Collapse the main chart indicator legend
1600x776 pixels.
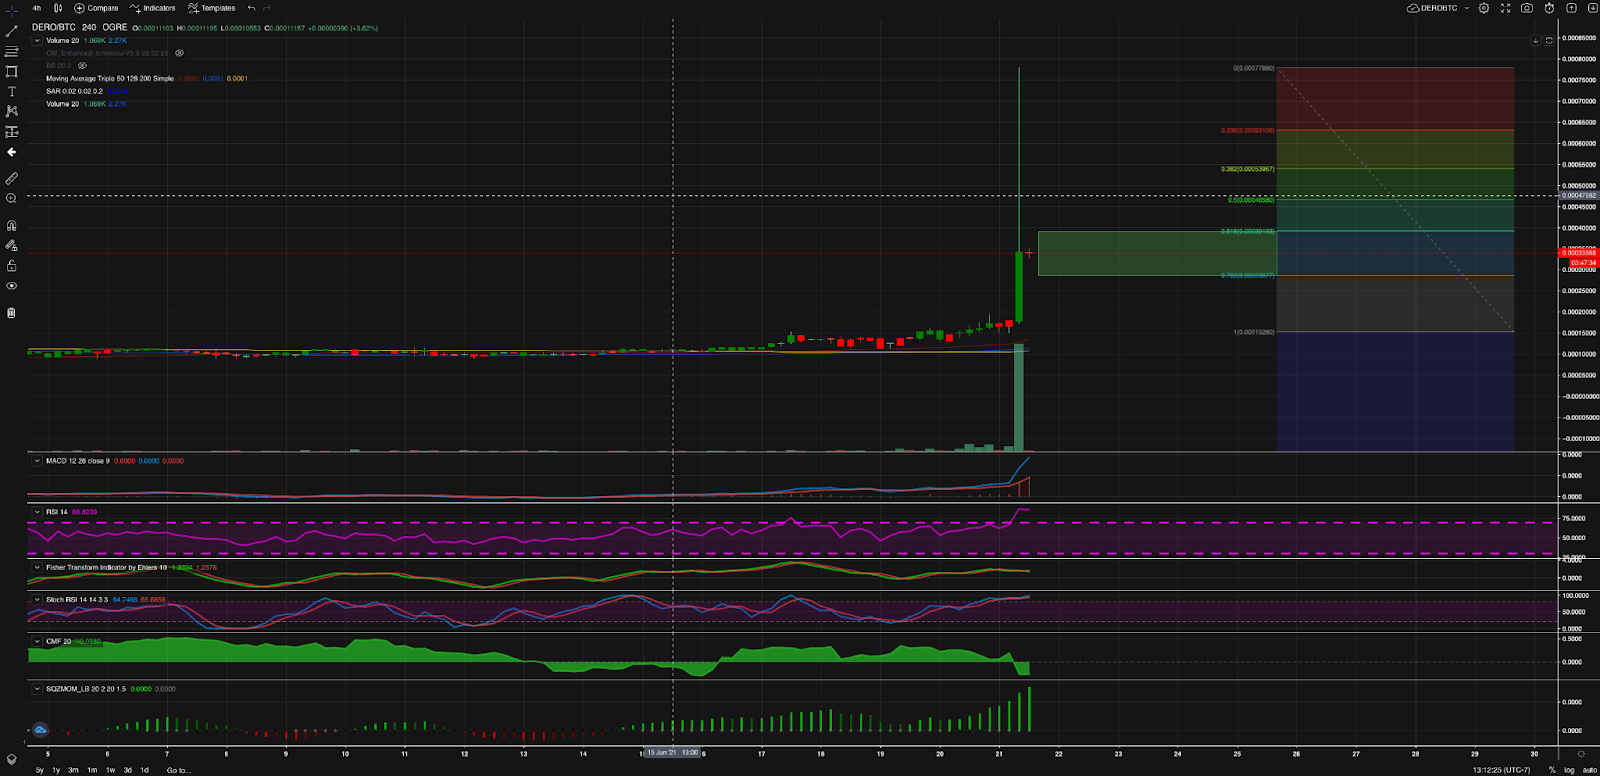click(37, 41)
